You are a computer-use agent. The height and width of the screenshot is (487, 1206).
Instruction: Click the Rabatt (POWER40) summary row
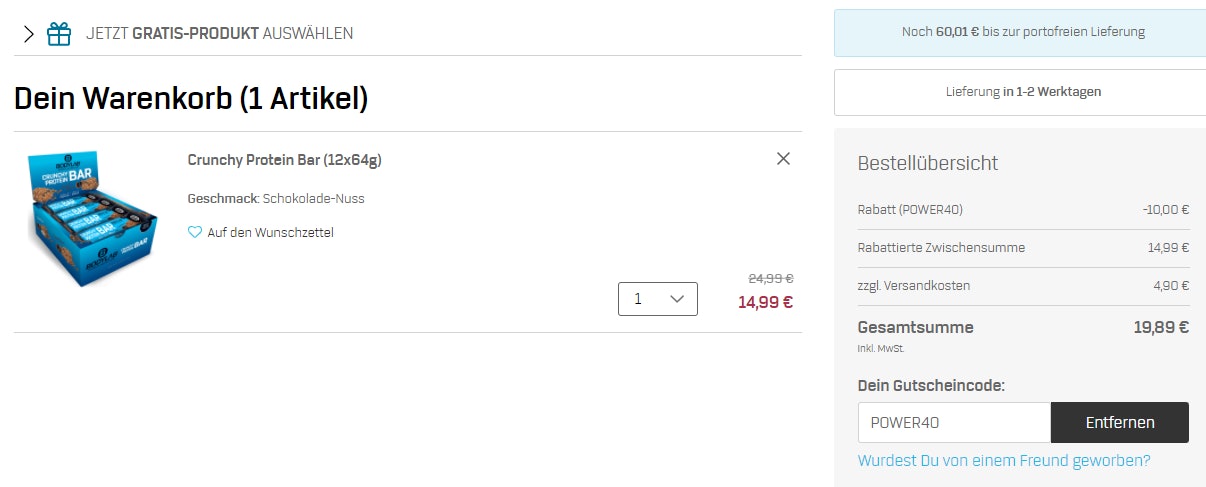point(1022,210)
